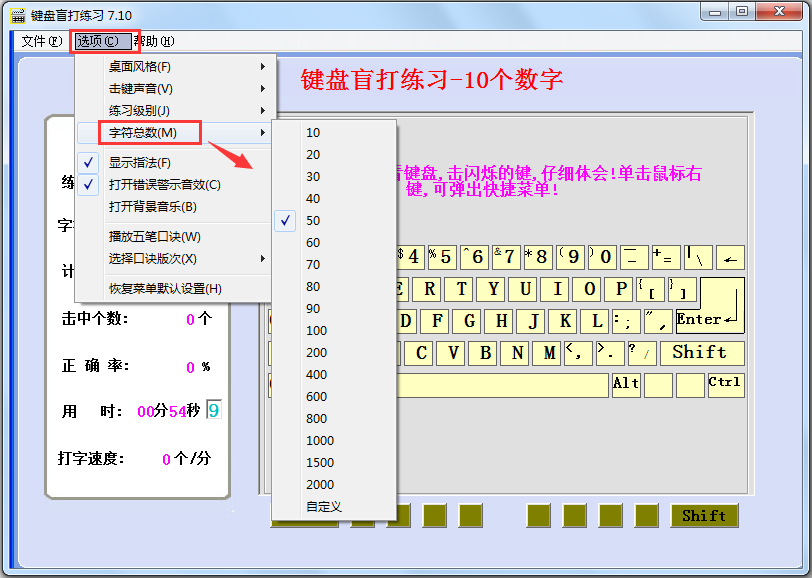812x578 pixels.
Task: Click the number 8 key
Action: coord(537,257)
